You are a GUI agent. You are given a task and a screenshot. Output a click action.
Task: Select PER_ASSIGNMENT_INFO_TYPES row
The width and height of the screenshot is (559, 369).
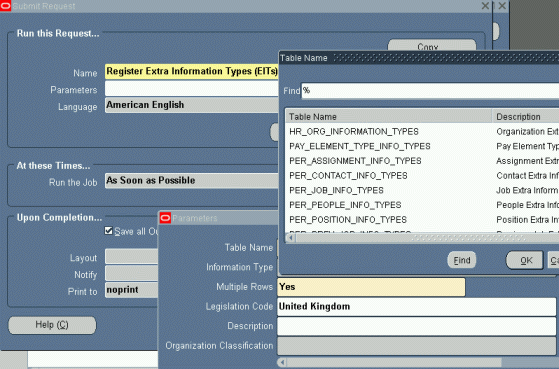pos(422,161)
